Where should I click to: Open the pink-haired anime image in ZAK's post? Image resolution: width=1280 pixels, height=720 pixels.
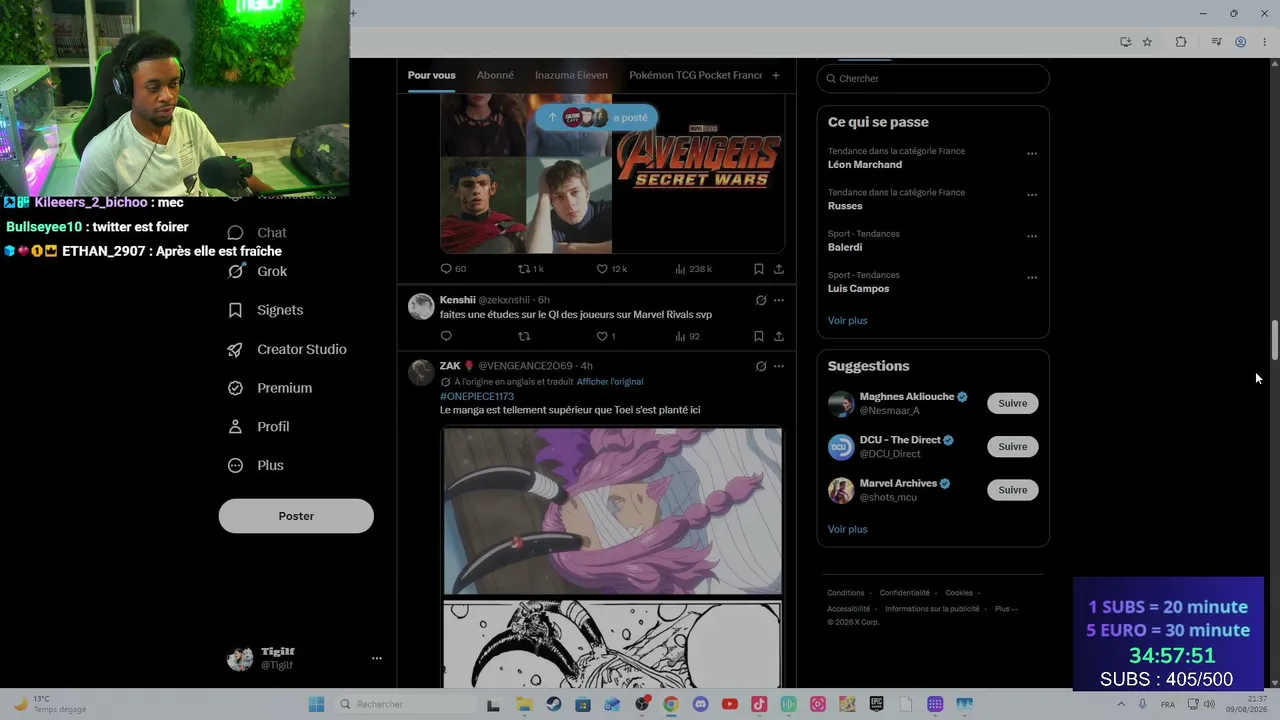click(612, 511)
